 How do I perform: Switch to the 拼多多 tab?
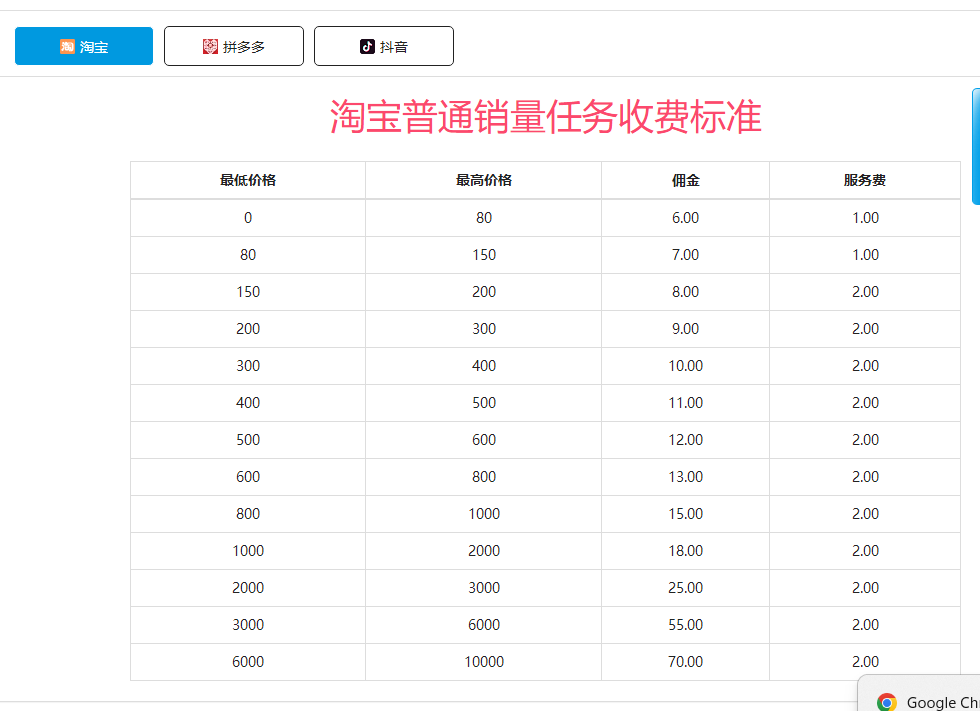coord(234,46)
